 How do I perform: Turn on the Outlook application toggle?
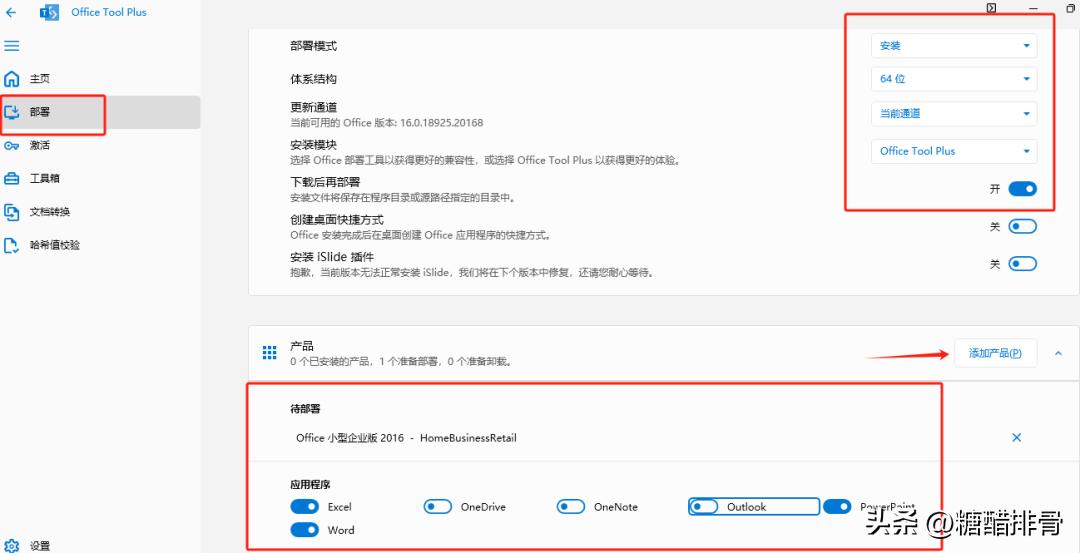(704, 507)
